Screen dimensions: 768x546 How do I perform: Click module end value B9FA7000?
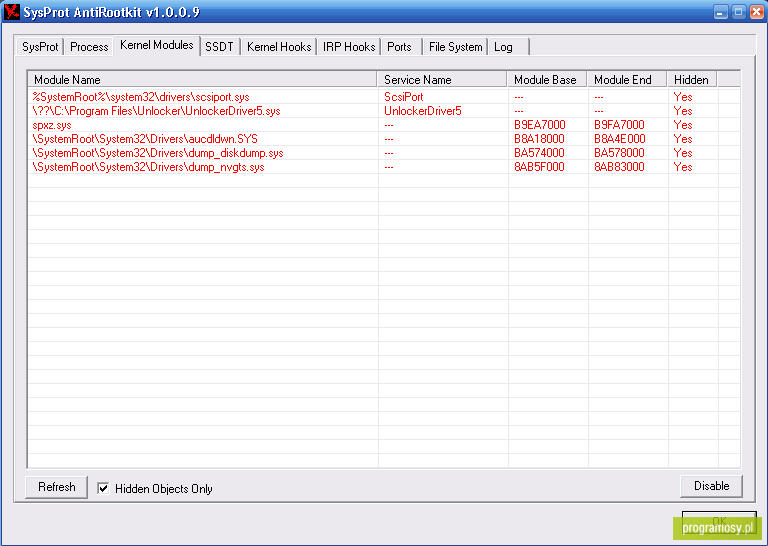point(619,125)
